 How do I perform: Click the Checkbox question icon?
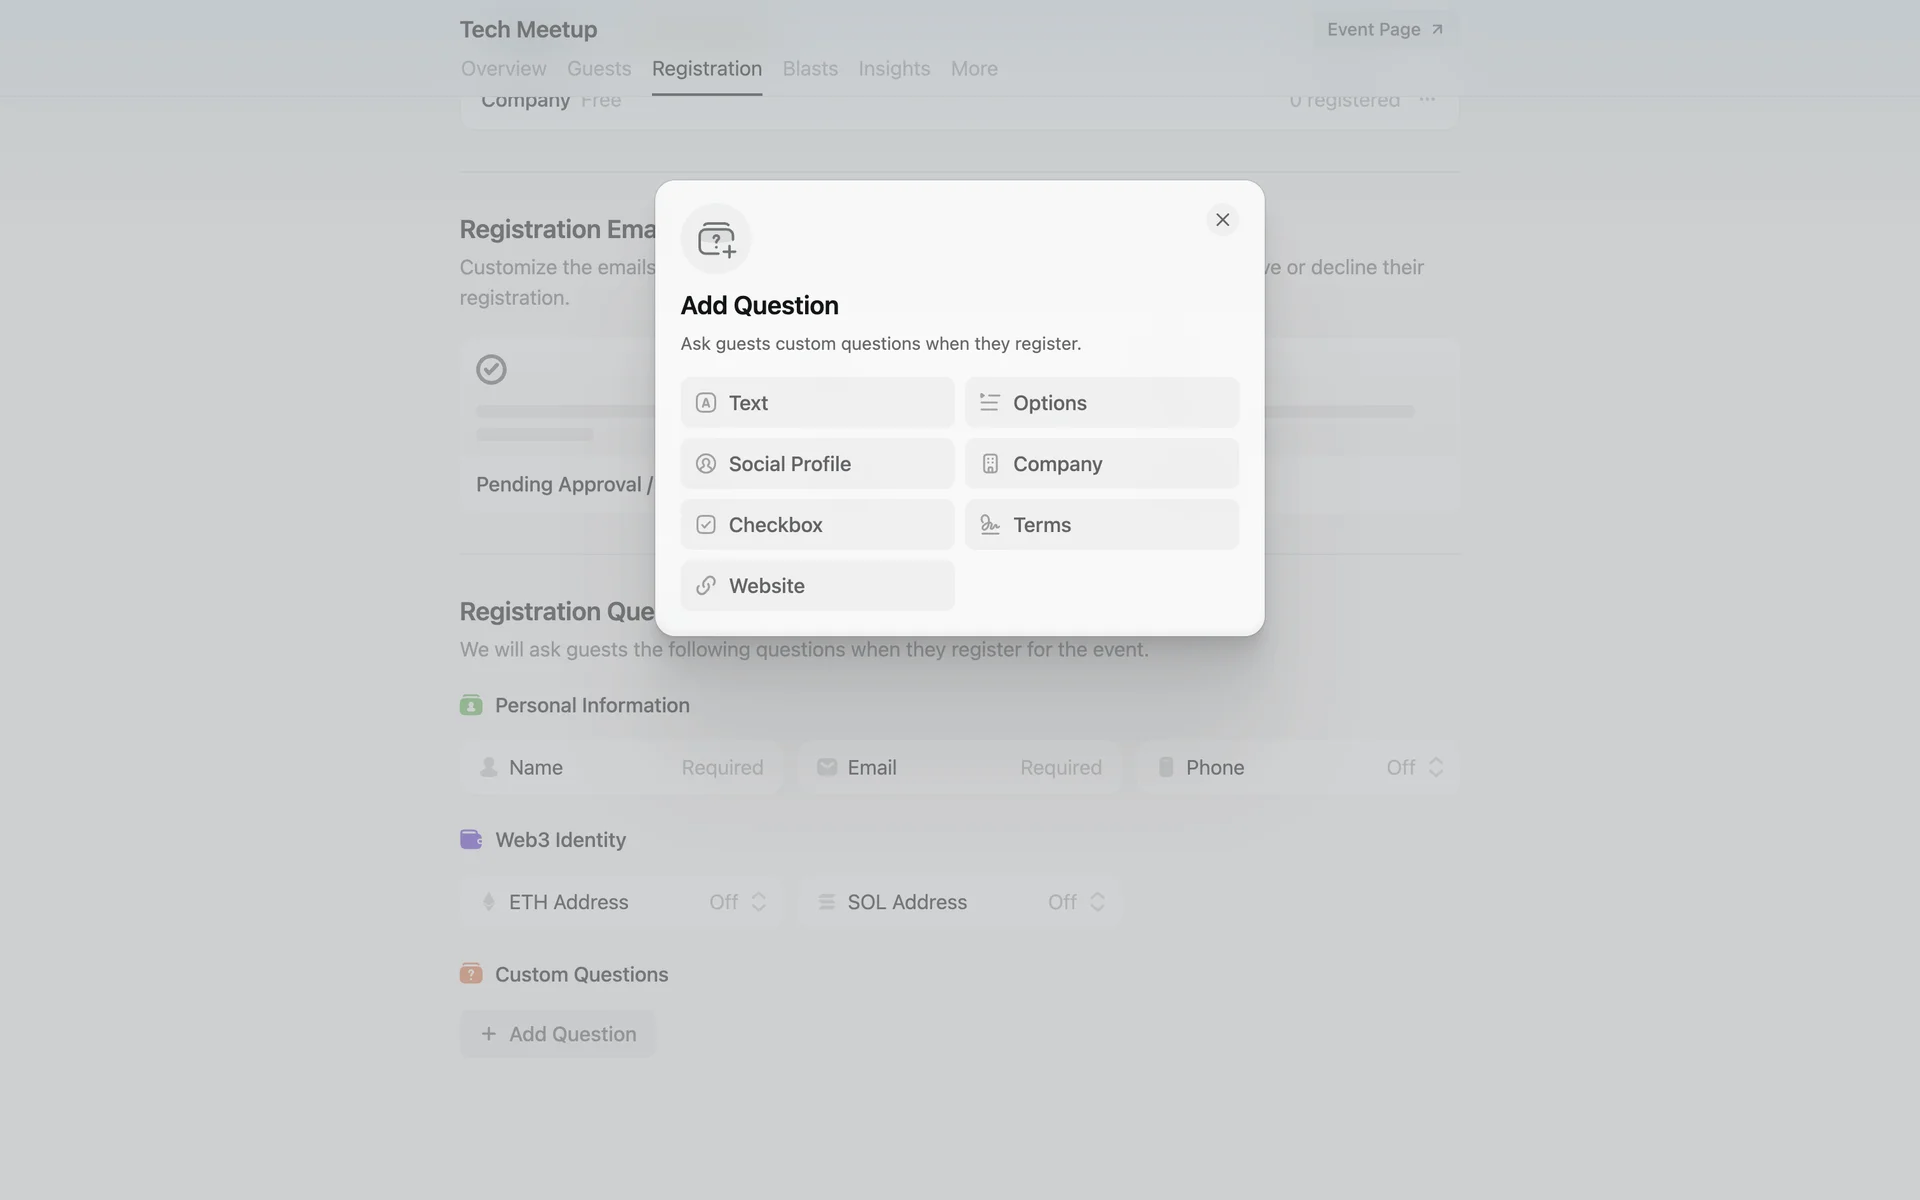(x=706, y=525)
